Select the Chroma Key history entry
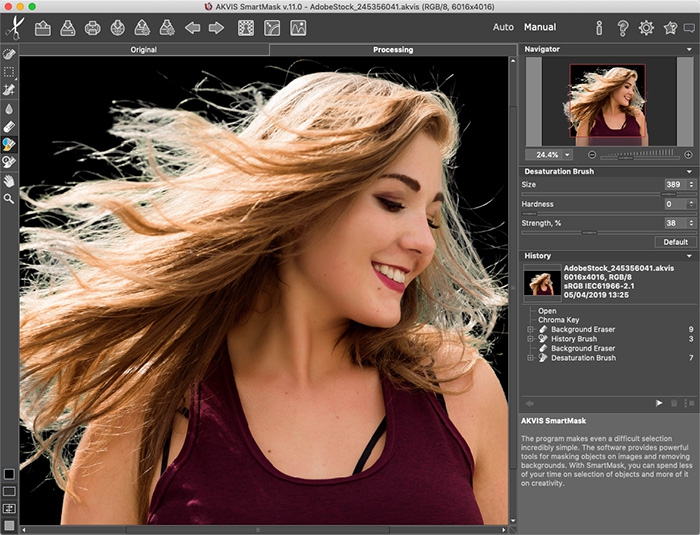 (558, 320)
